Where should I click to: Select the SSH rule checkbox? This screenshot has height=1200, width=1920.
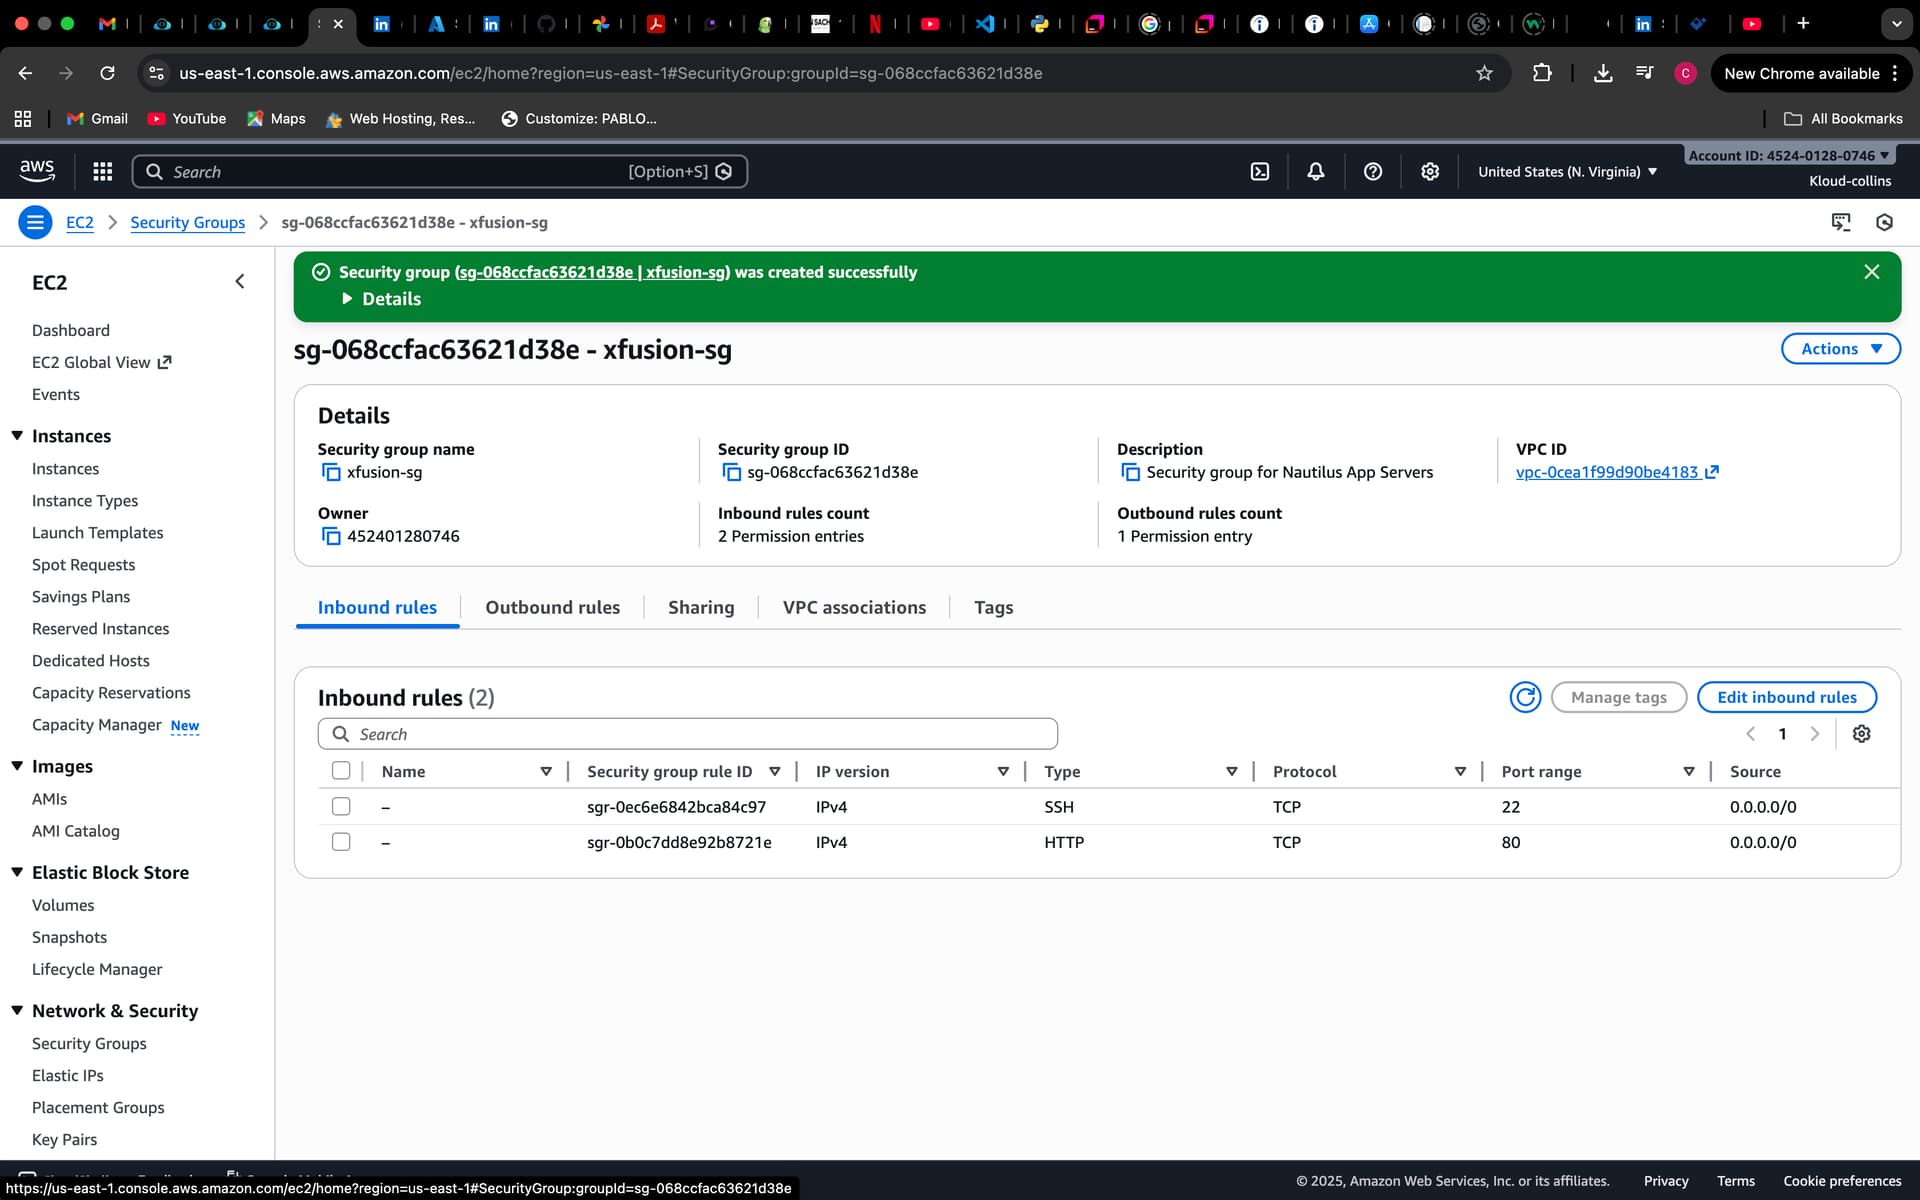[341, 807]
